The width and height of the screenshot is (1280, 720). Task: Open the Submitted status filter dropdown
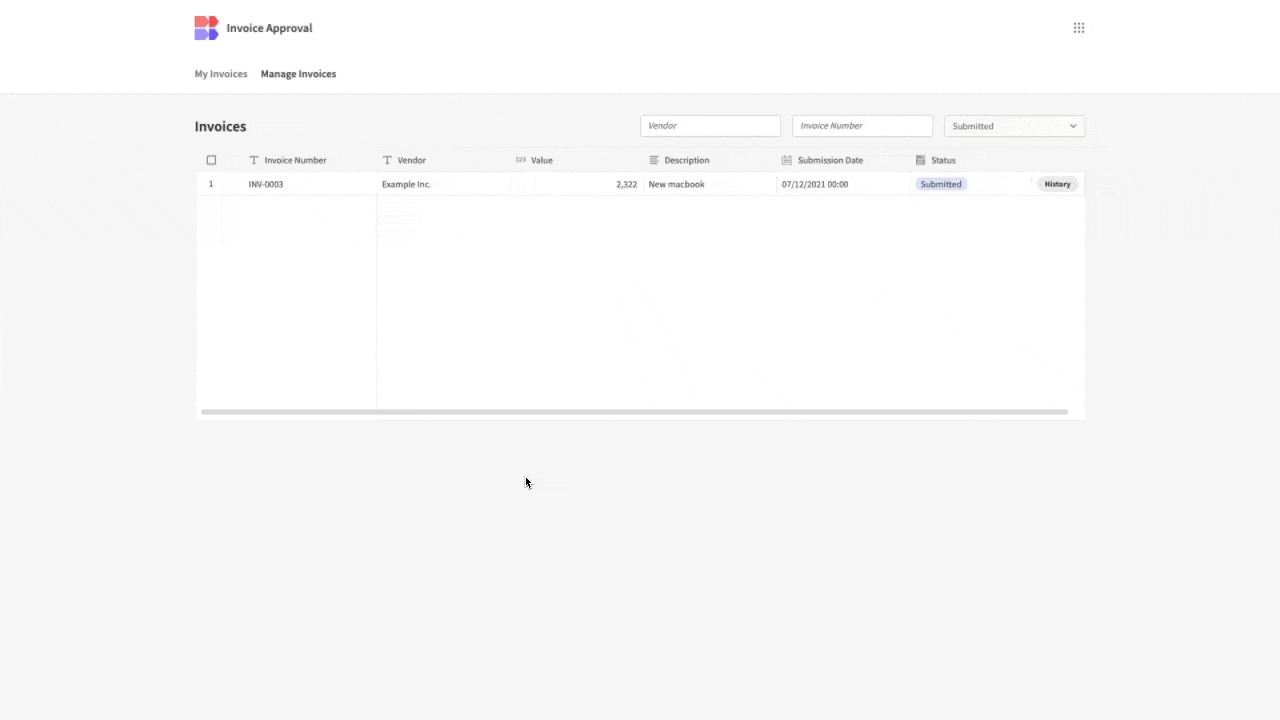1014,126
